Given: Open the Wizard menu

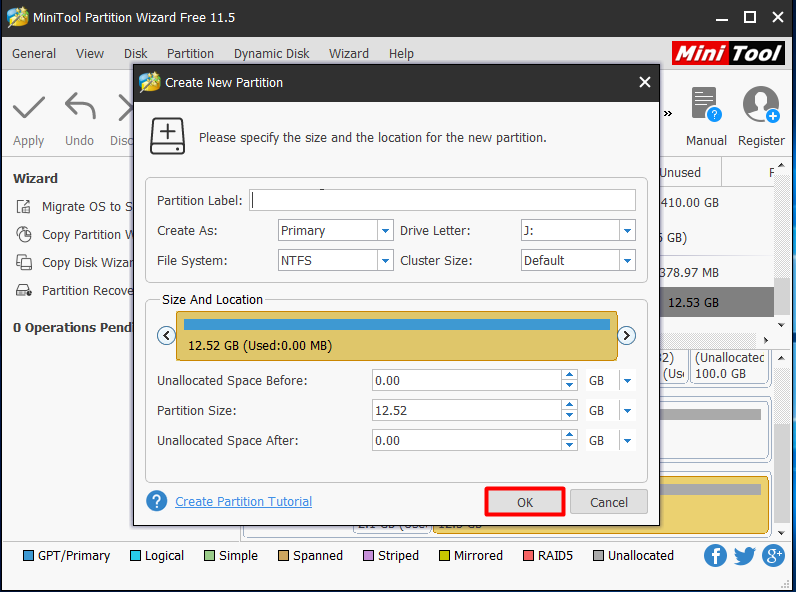Looking at the screenshot, I should [x=349, y=53].
